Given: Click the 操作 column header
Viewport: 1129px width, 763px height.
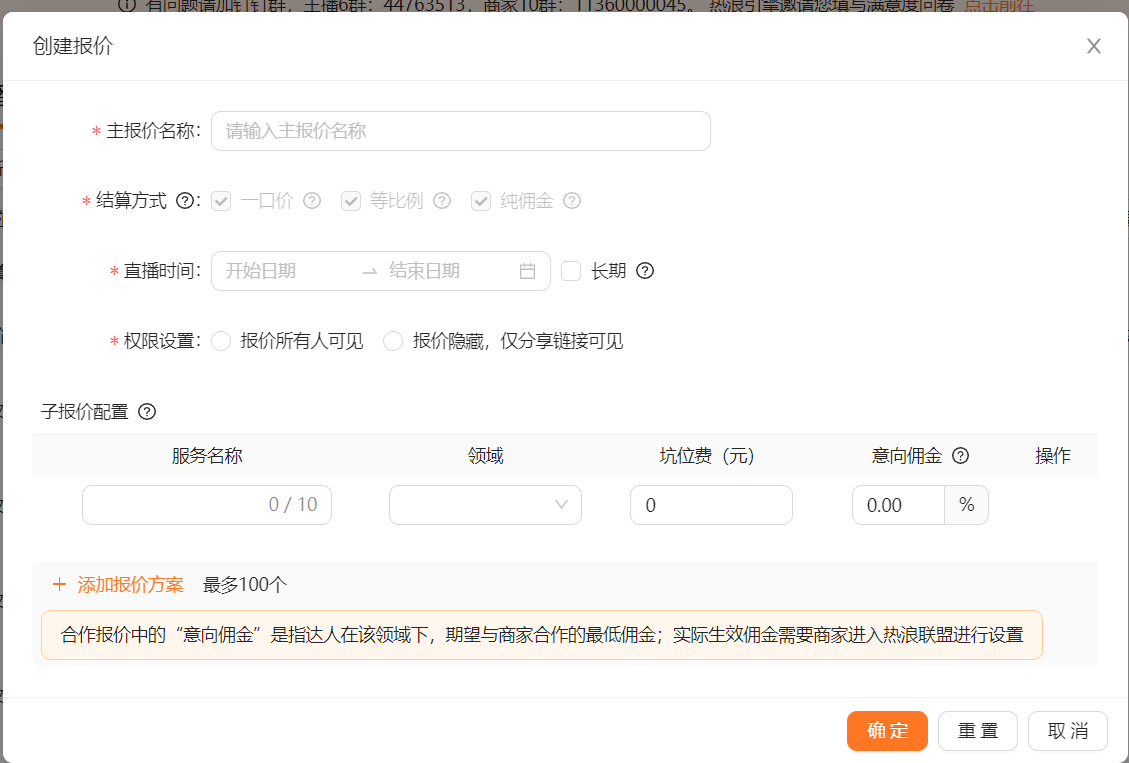Looking at the screenshot, I should [1053, 456].
